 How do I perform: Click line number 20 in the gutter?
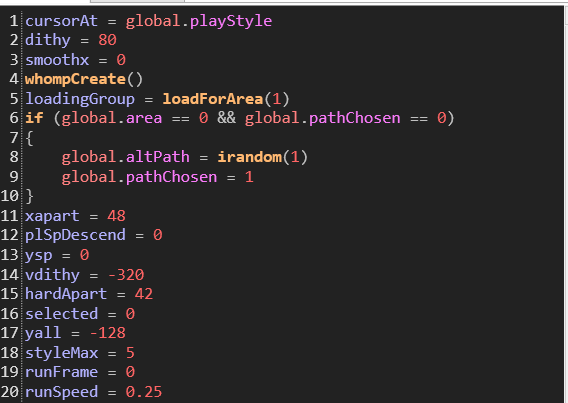pos(9,392)
